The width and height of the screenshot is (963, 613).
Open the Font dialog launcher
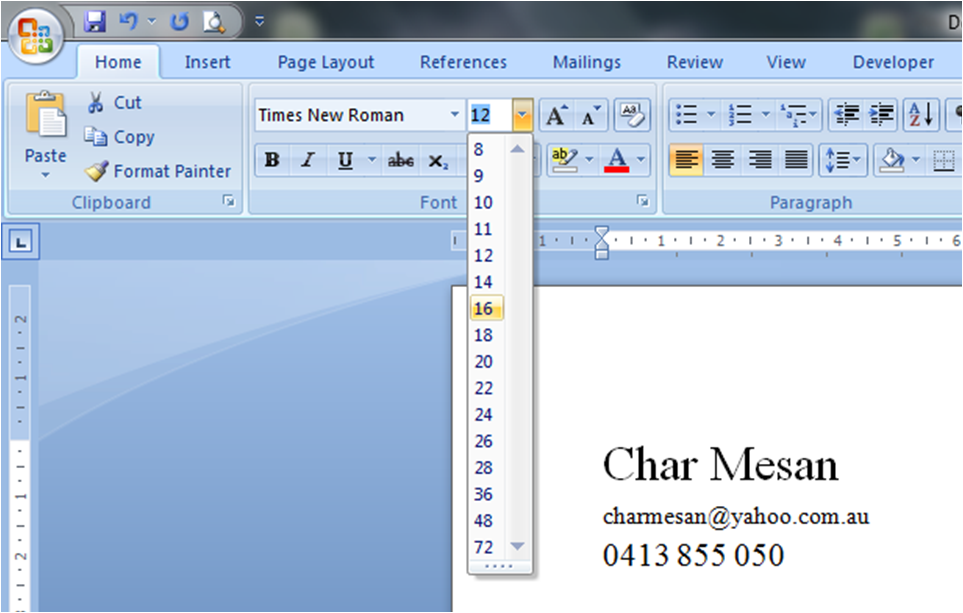pos(643,201)
